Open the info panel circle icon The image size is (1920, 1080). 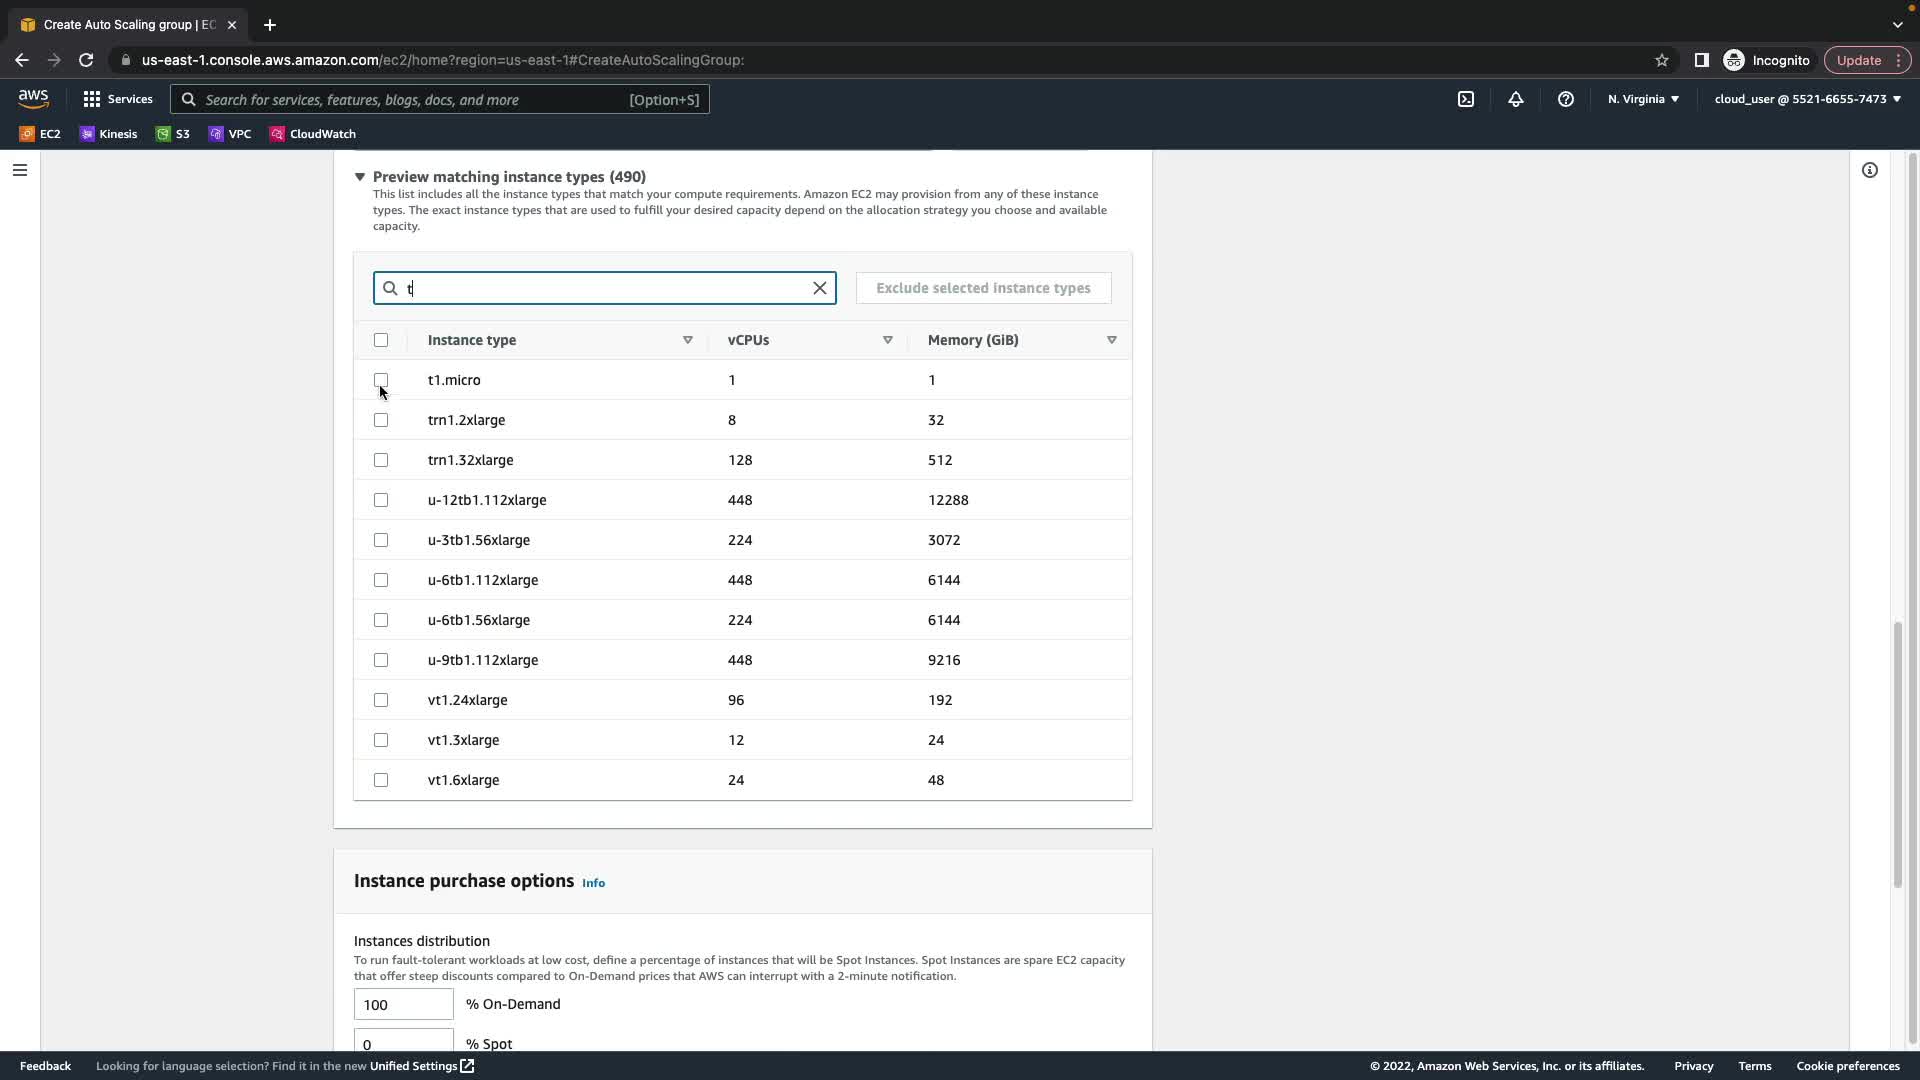[x=1869, y=170]
